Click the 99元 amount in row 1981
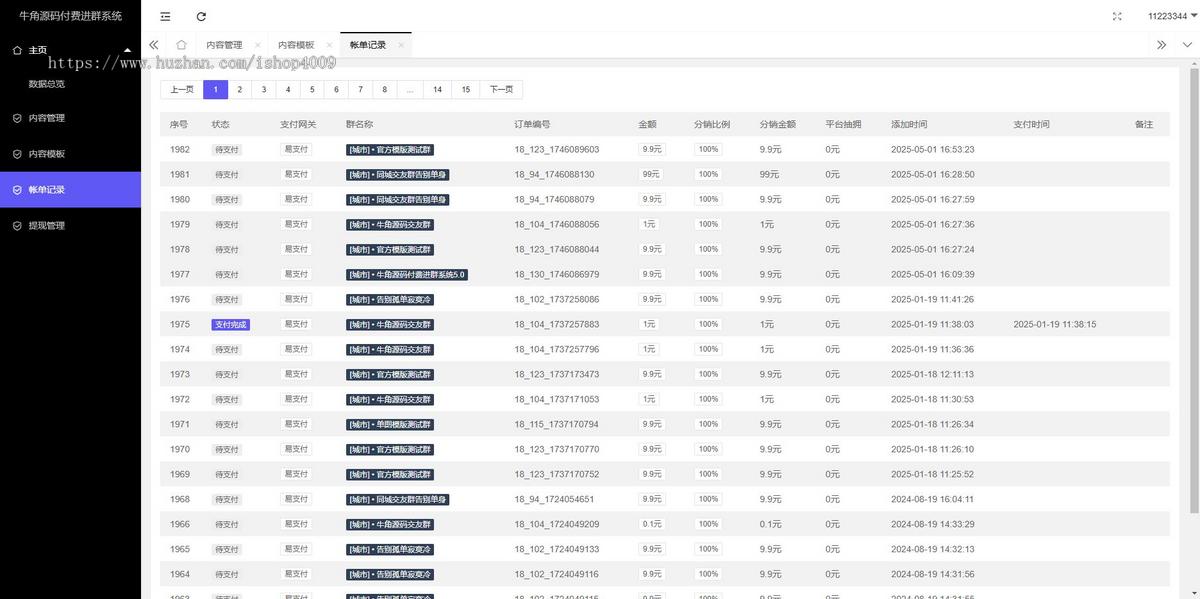Screen dimensions: 1200x599 [x=651, y=175]
